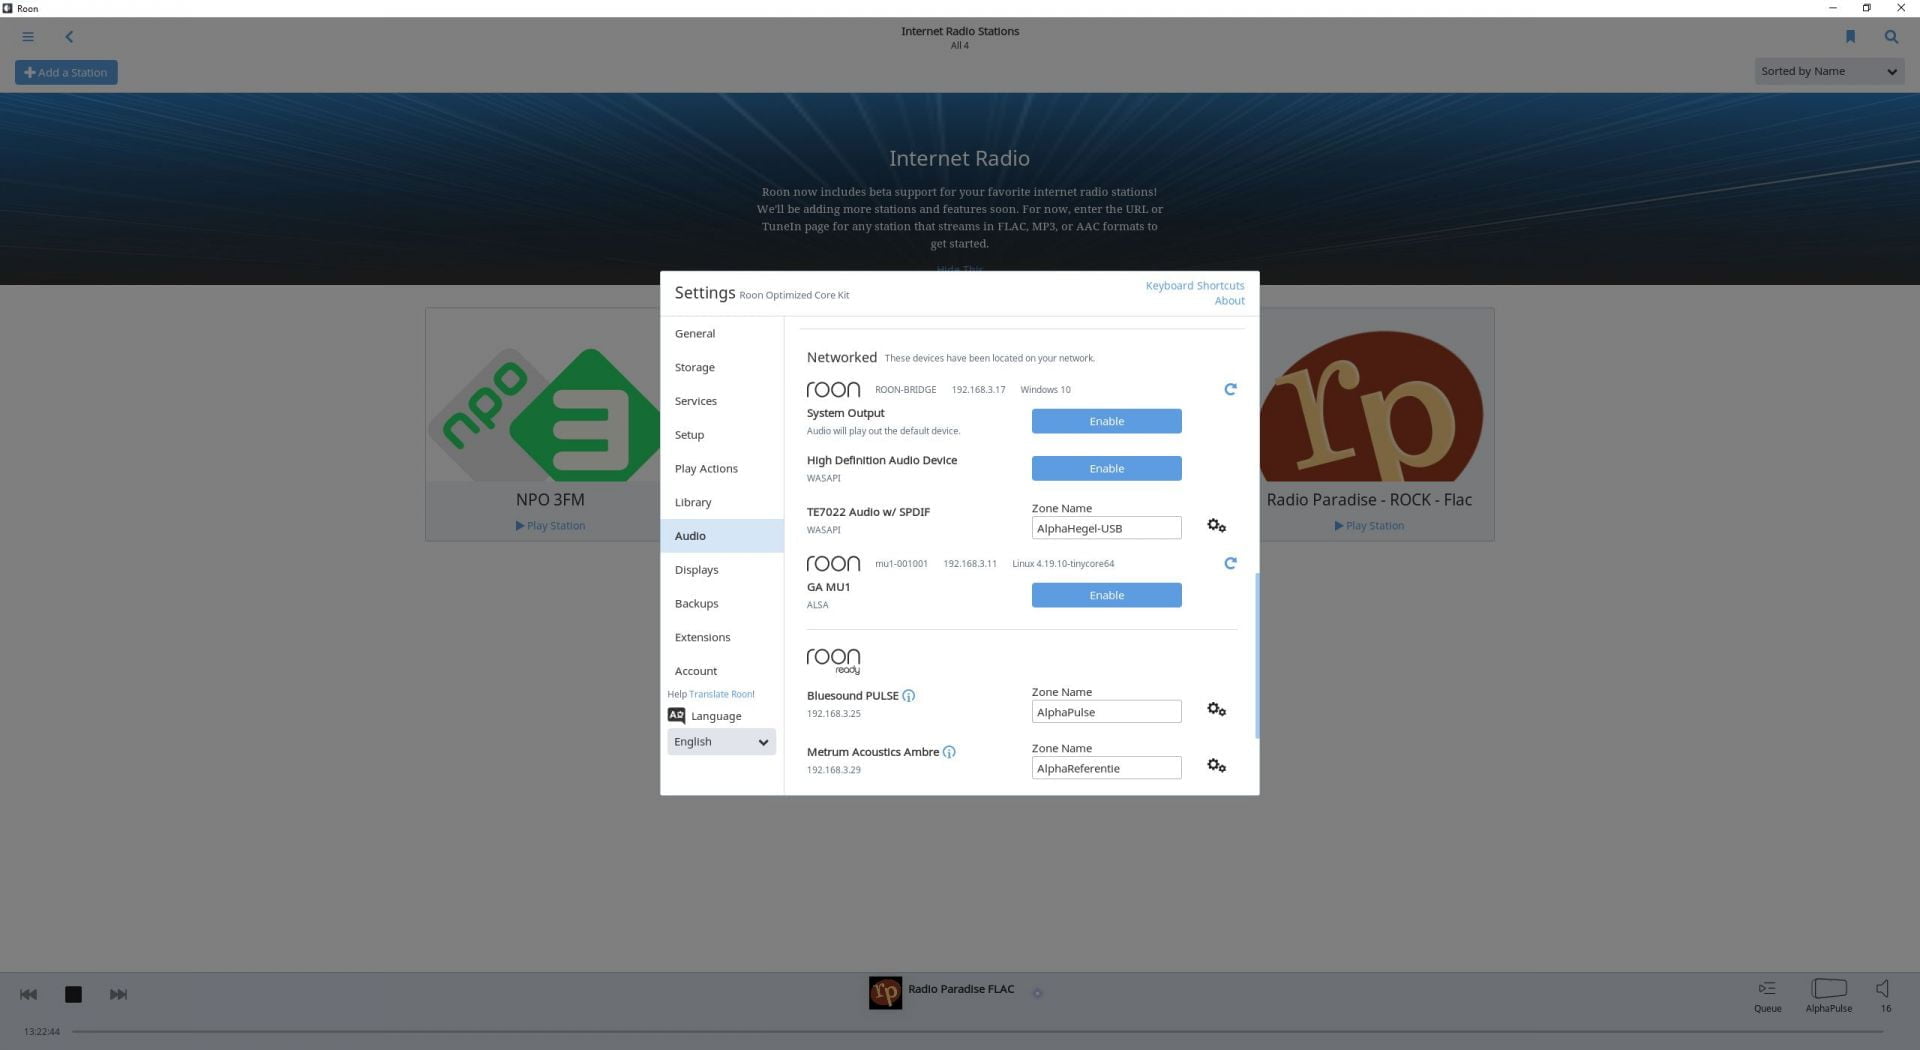The image size is (1920, 1050).
Task: Open the hamburger navigation menu
Action: coord(28,37)
